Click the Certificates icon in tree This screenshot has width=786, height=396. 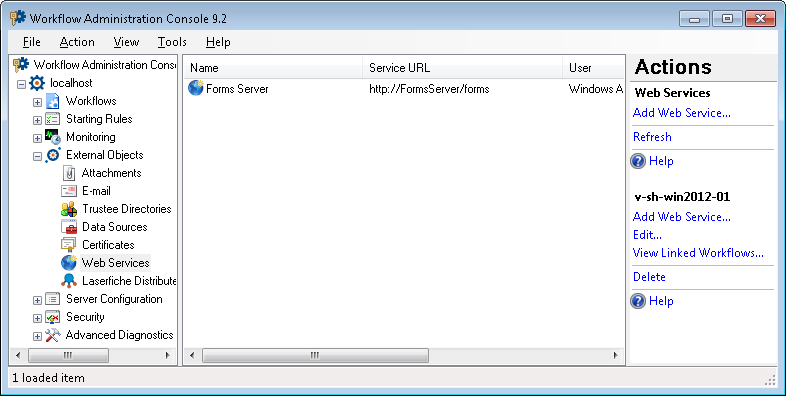(69, 245)
